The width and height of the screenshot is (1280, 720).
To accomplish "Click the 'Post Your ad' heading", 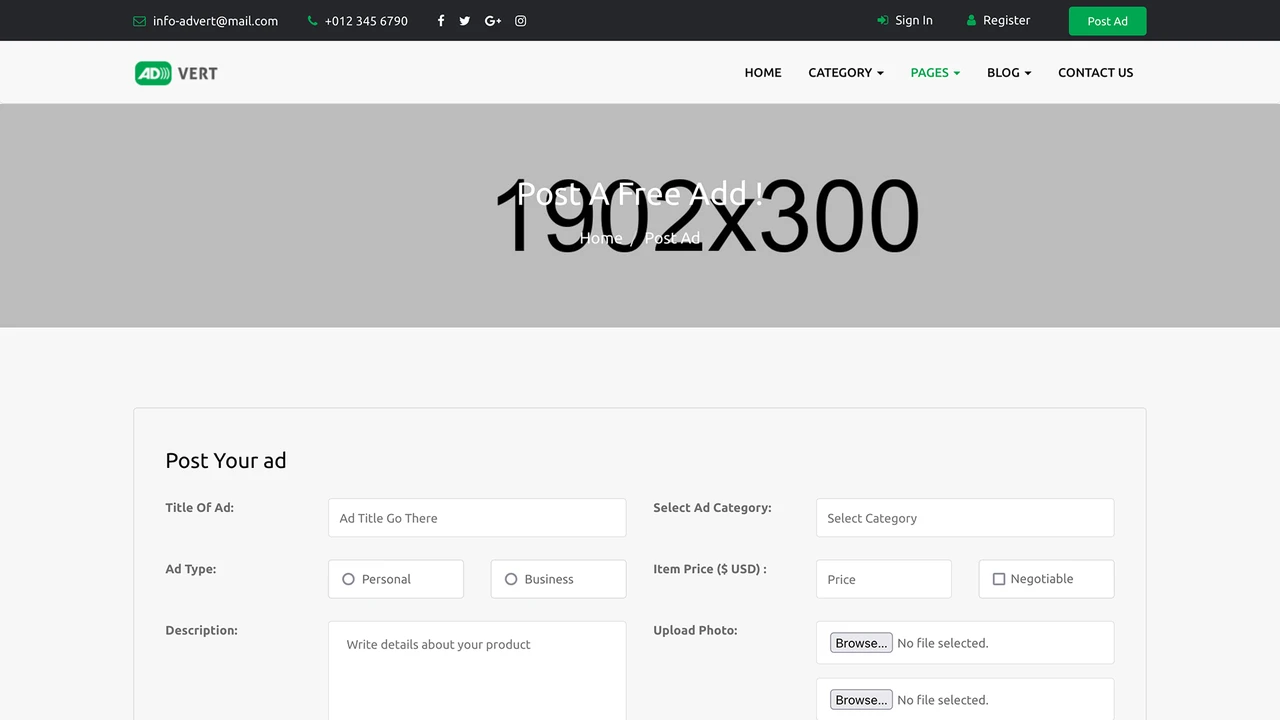I will [x=226, y=461].
